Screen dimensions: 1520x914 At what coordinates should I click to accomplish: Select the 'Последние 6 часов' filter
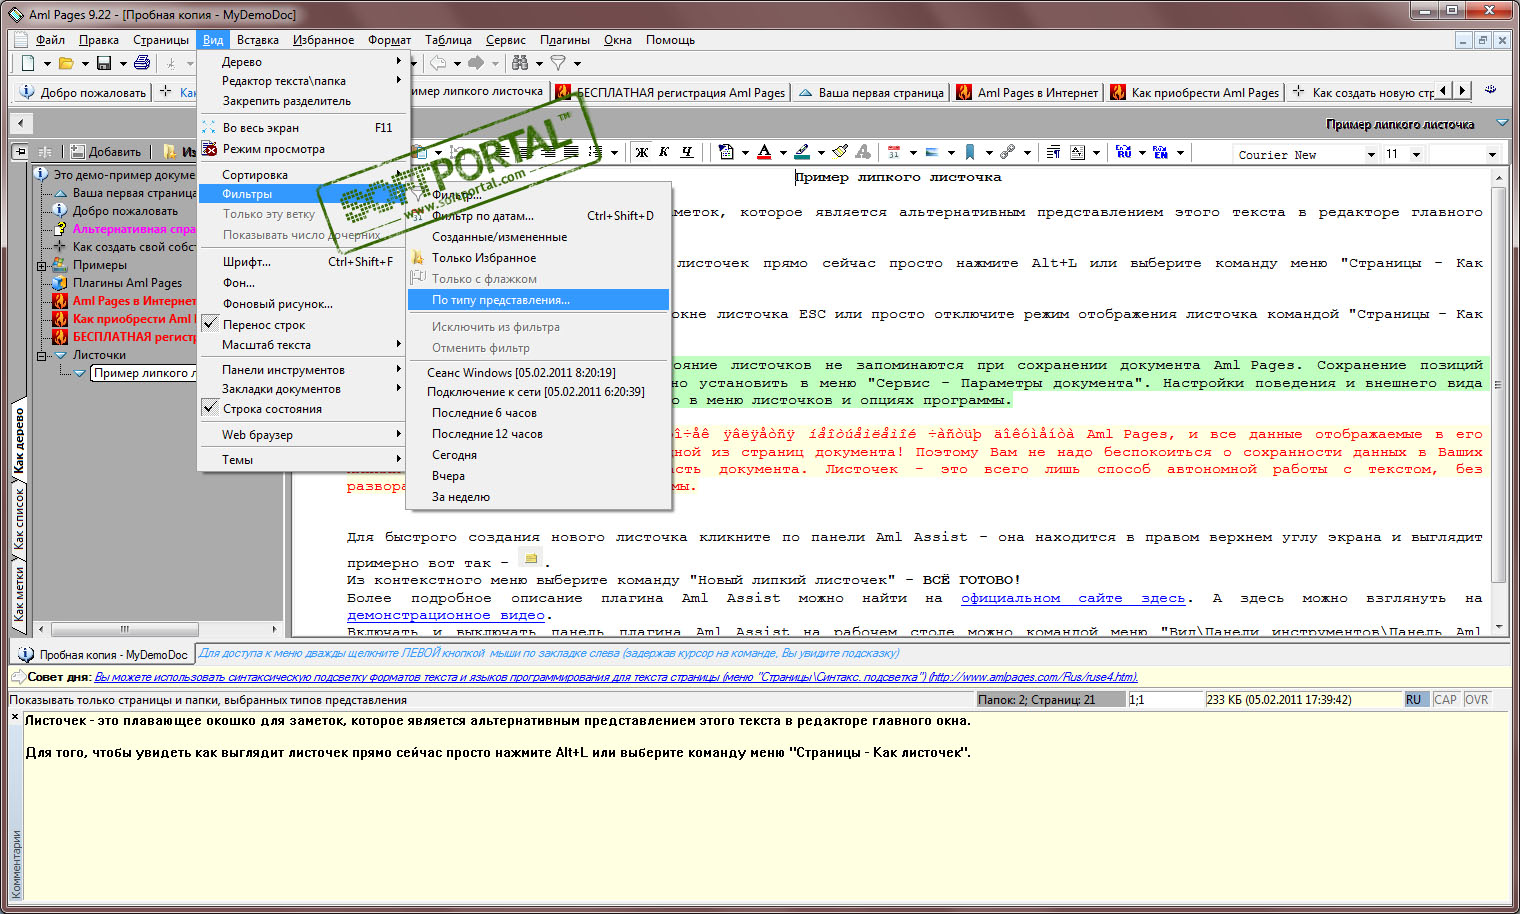click(x=538, y=413)
